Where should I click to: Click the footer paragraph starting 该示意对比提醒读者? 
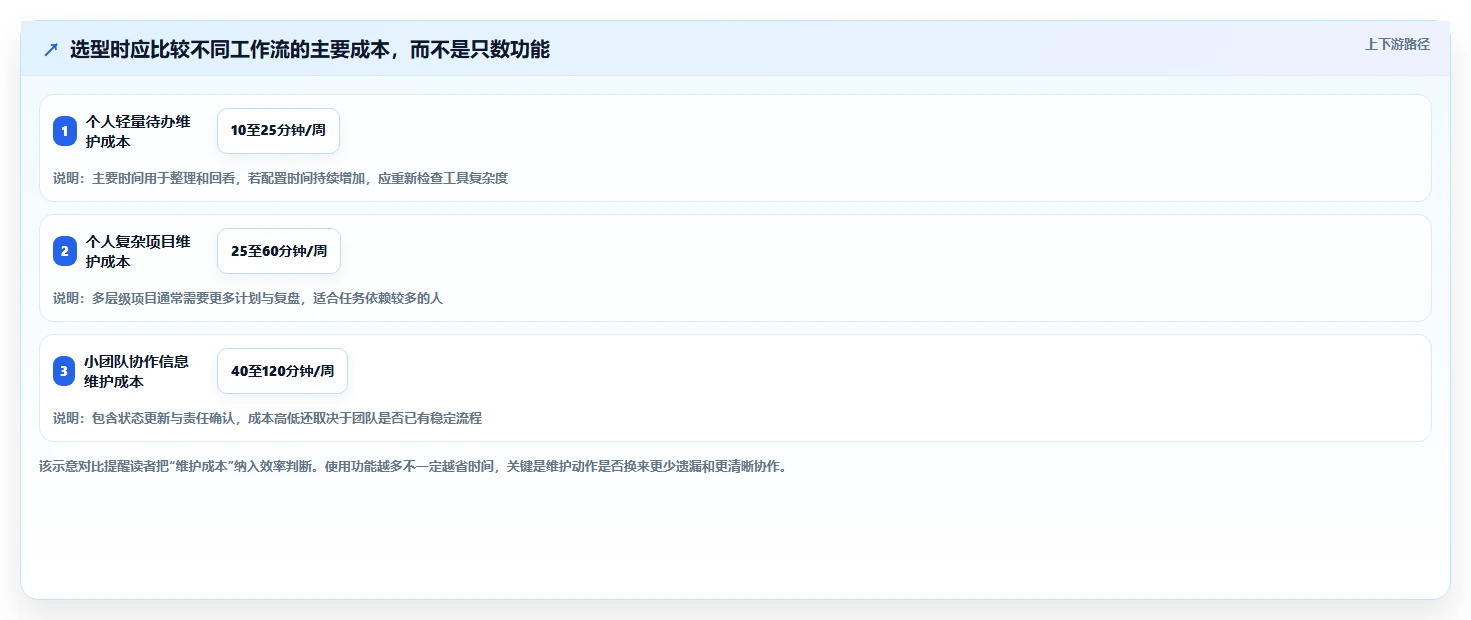click(413, 466)
